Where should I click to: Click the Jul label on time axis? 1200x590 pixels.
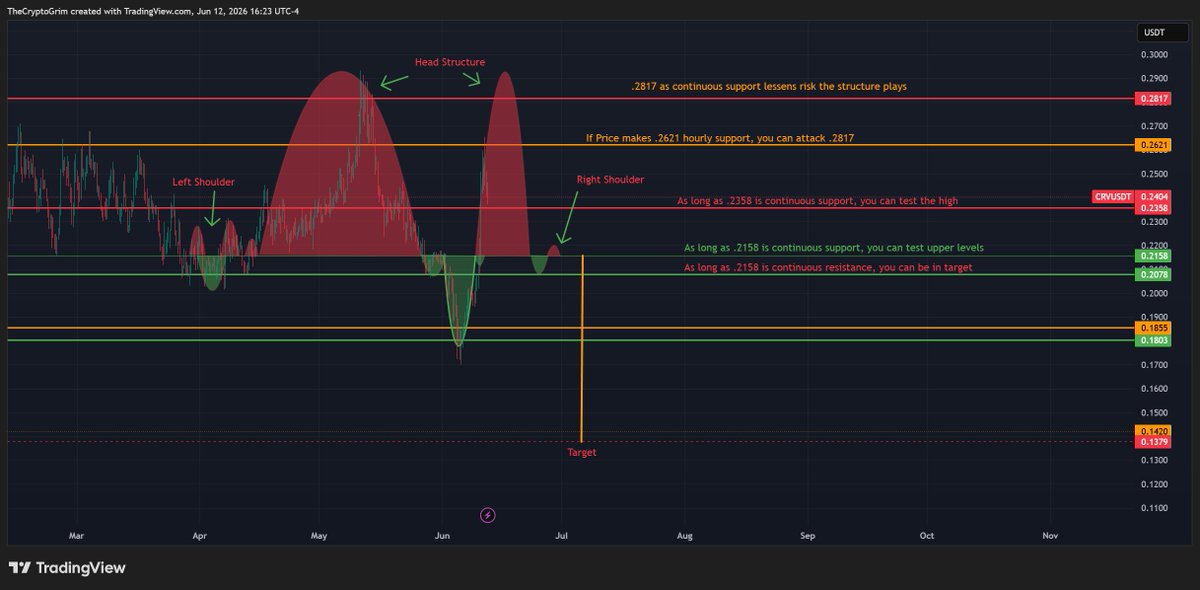point(562,536)
